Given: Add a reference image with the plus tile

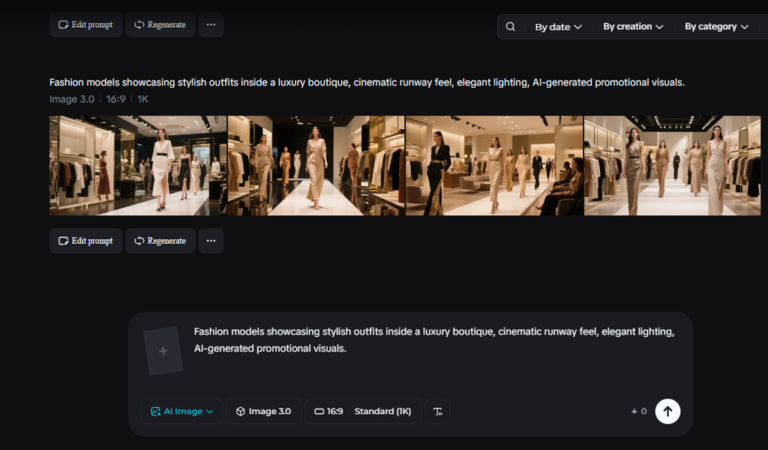Looking at the screenshot, I should (x=163, y=351).
